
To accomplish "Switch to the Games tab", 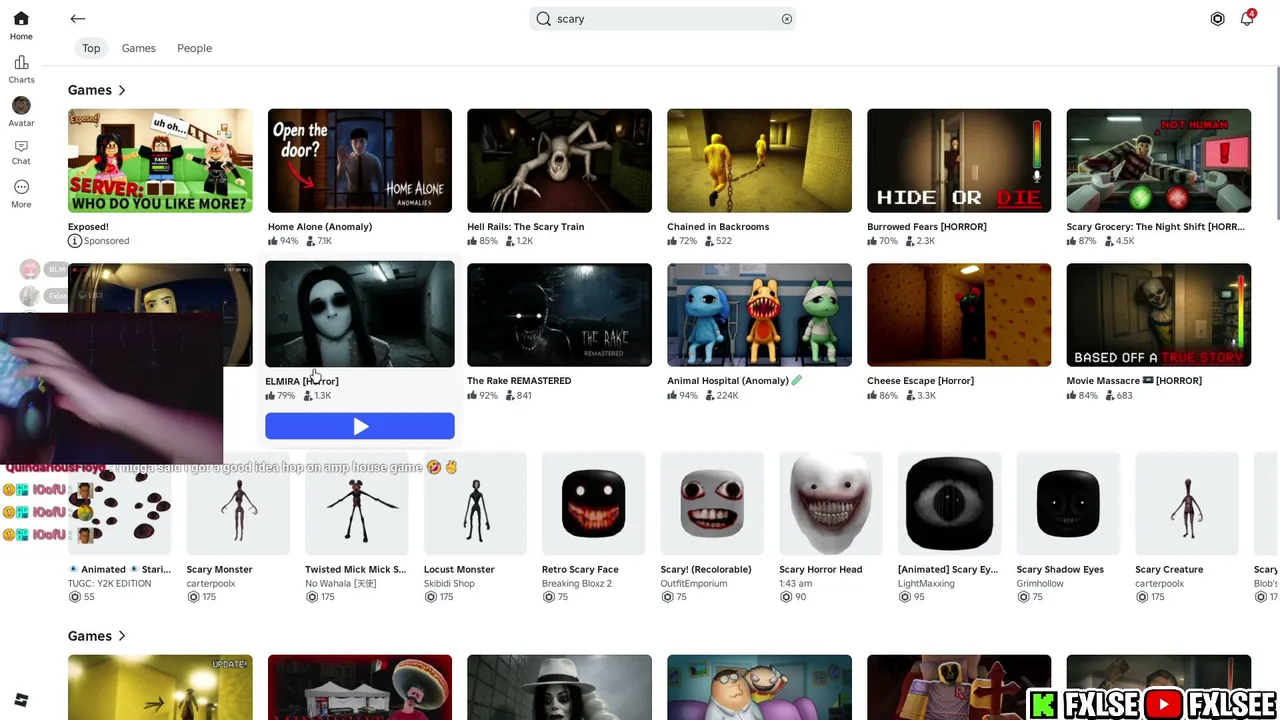I will [138, 48].
